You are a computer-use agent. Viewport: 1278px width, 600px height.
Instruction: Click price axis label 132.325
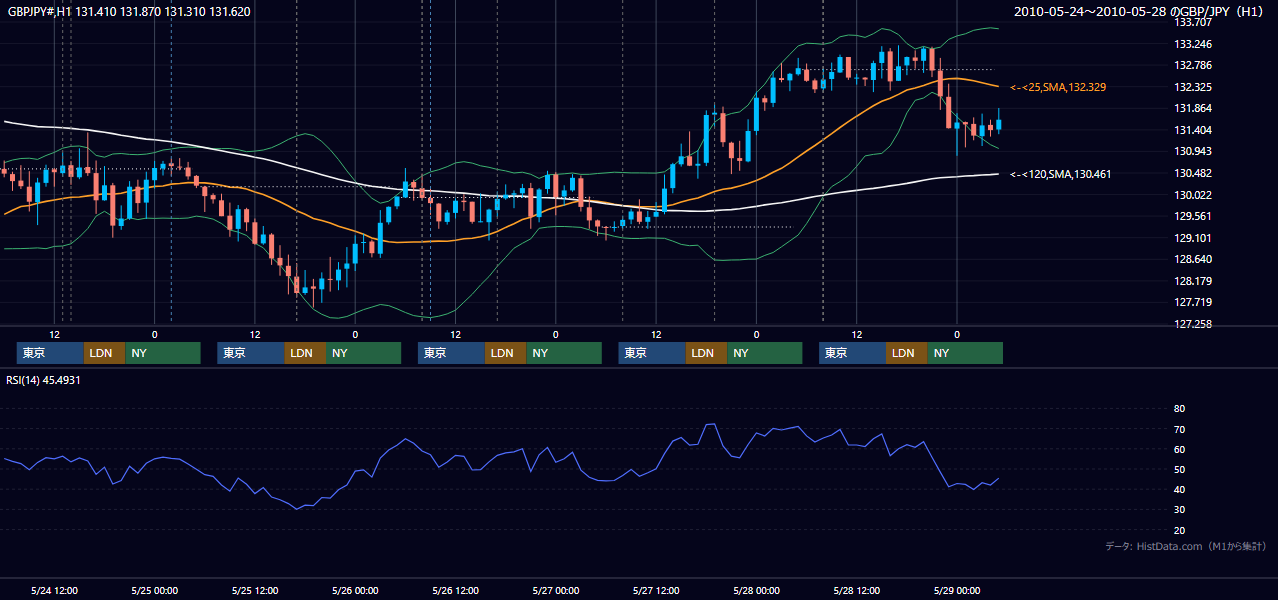pyautogui.click(x=1193, y=88)
